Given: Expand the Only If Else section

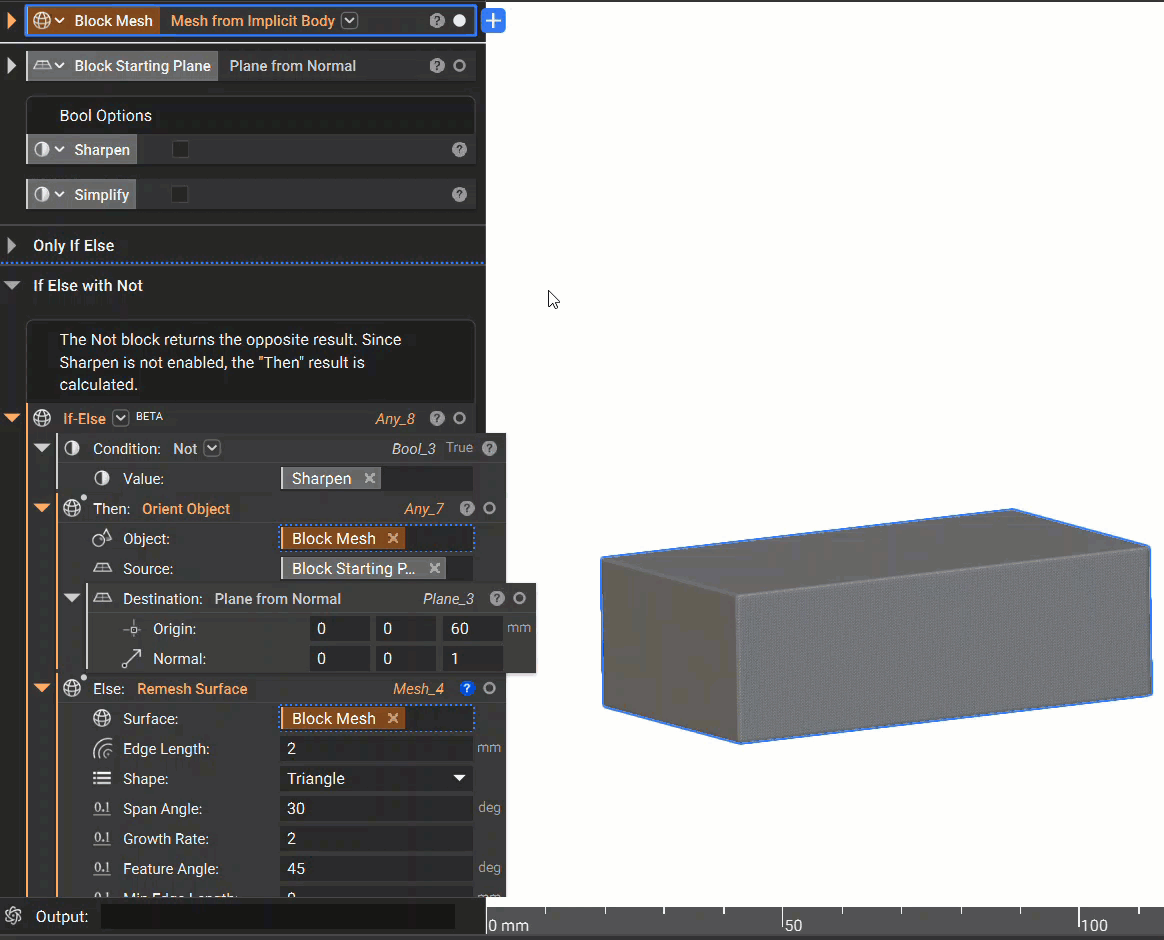Looking at the screenshot, I should (x=11, y=245).
